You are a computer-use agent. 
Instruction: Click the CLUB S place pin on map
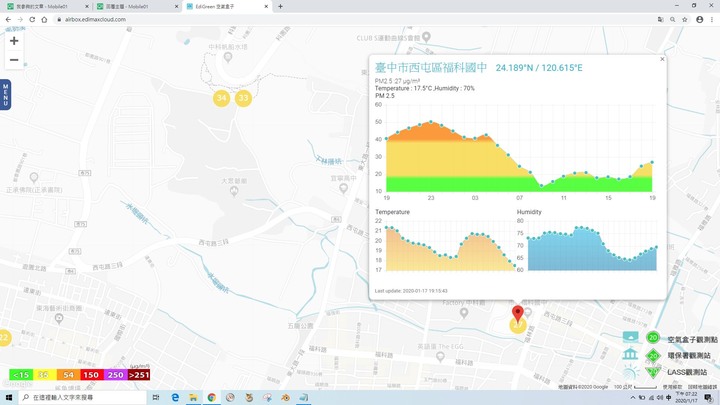426,37
